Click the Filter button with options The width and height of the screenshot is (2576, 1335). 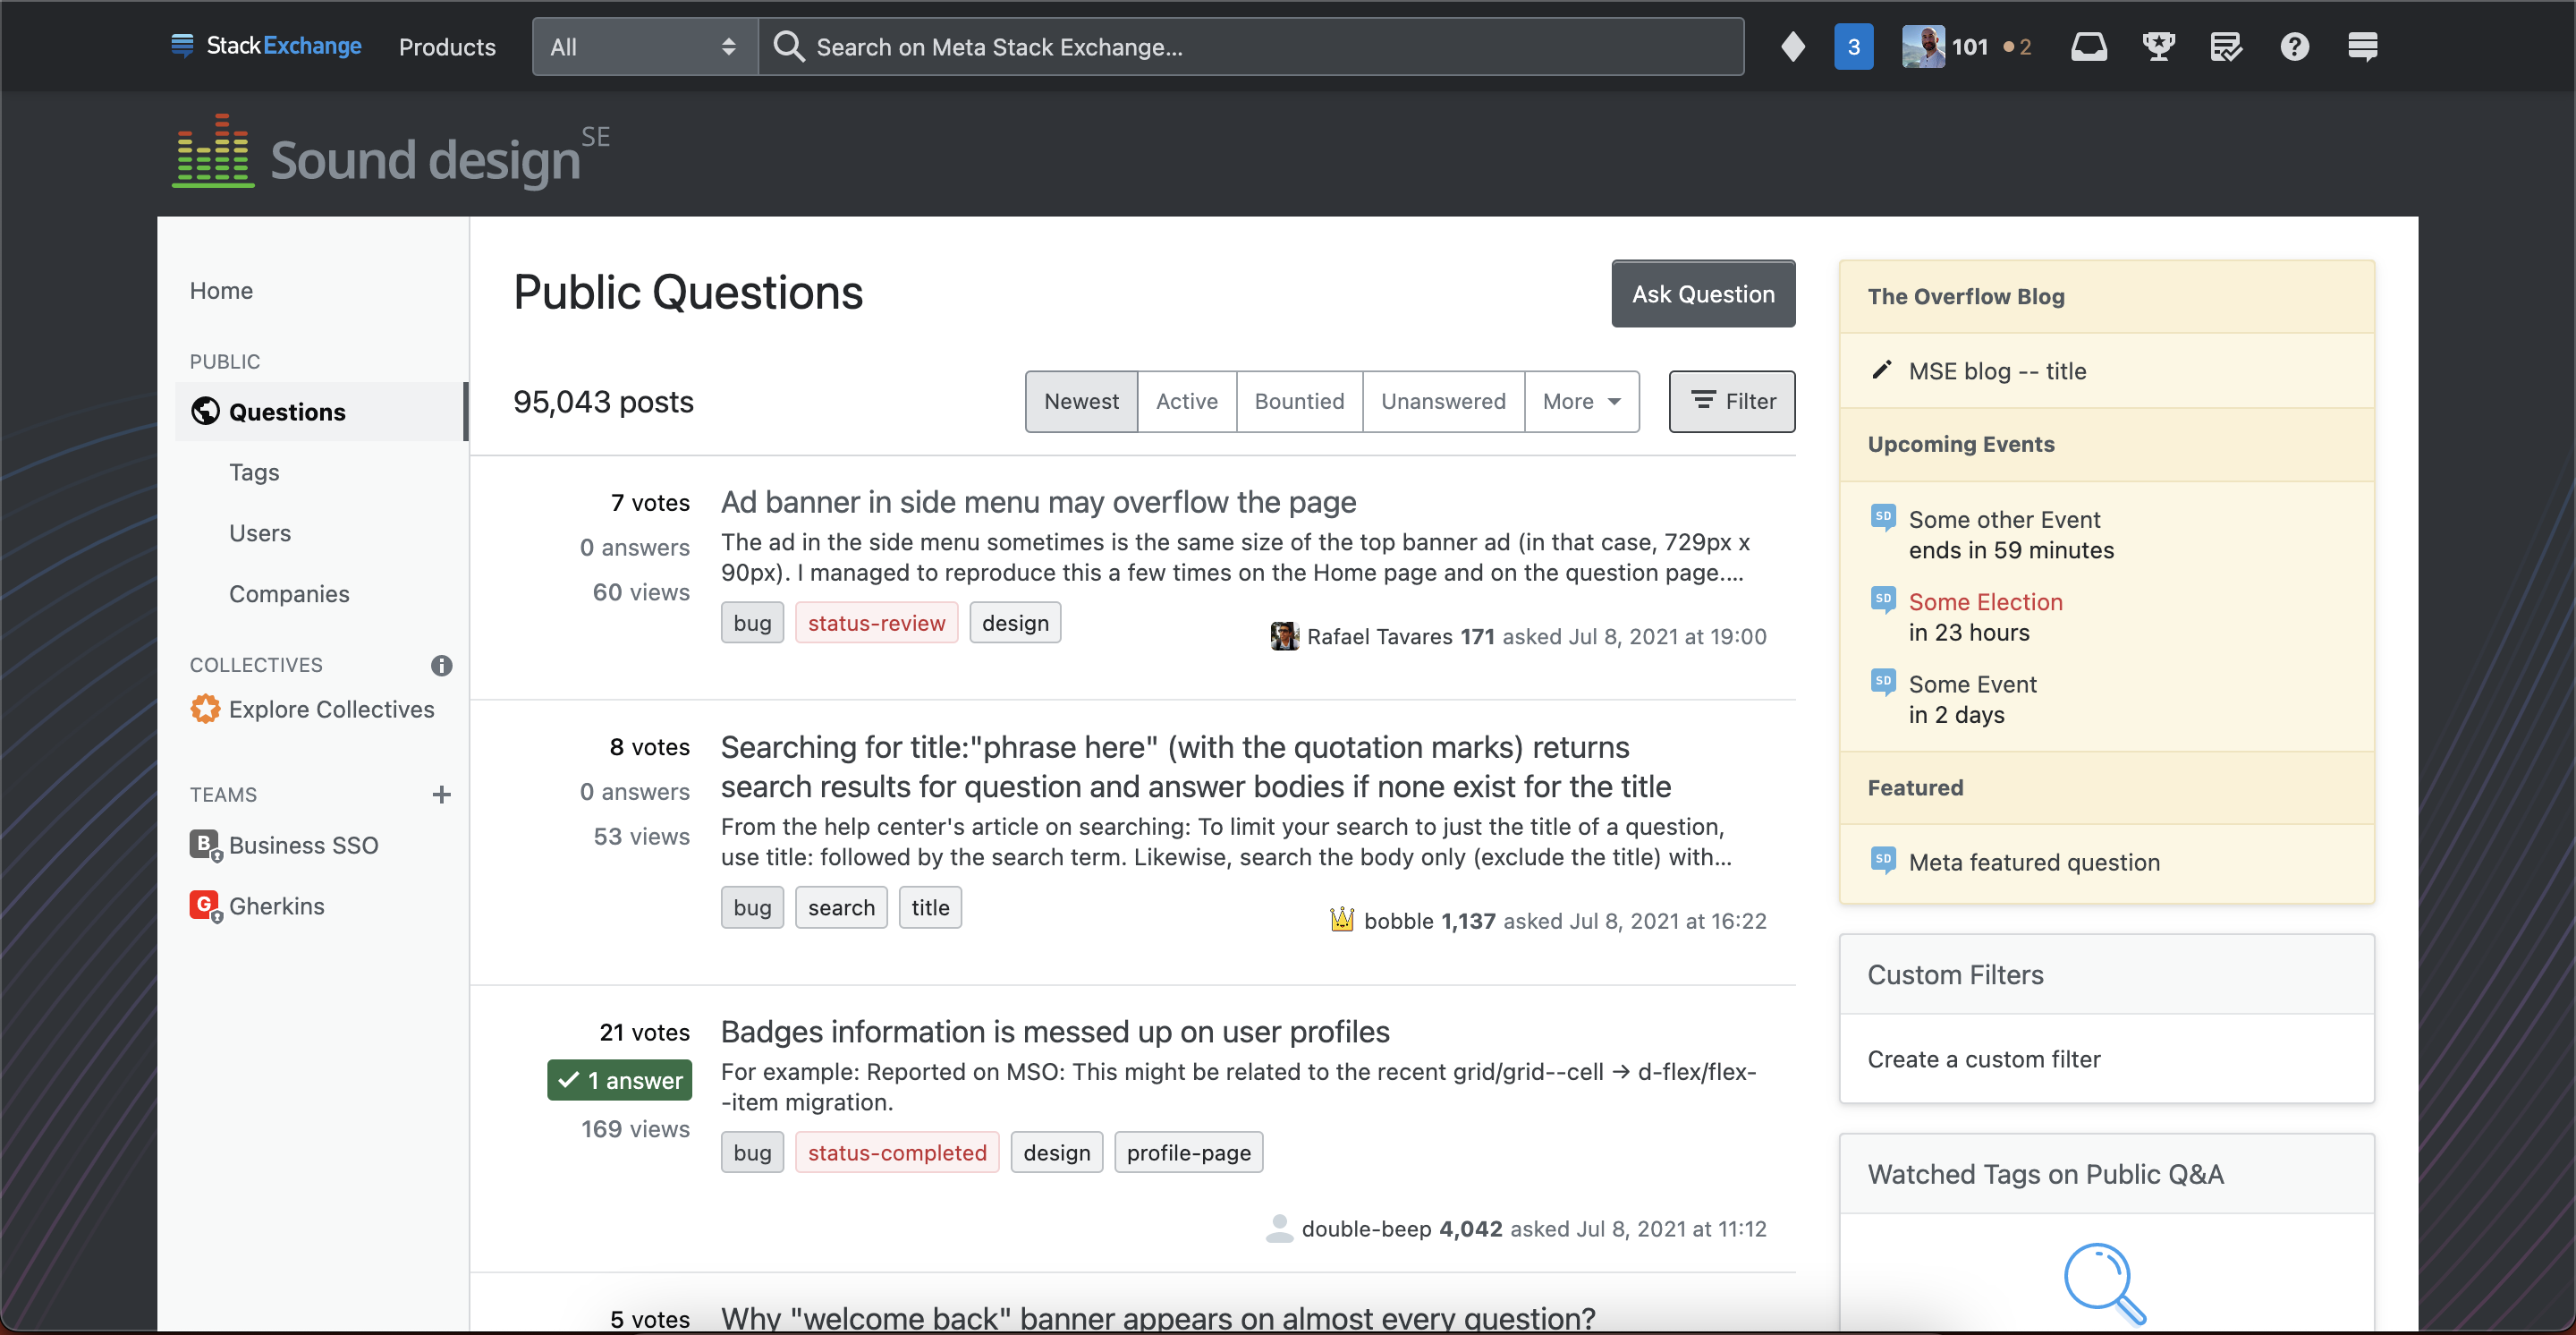[1732, 400]
